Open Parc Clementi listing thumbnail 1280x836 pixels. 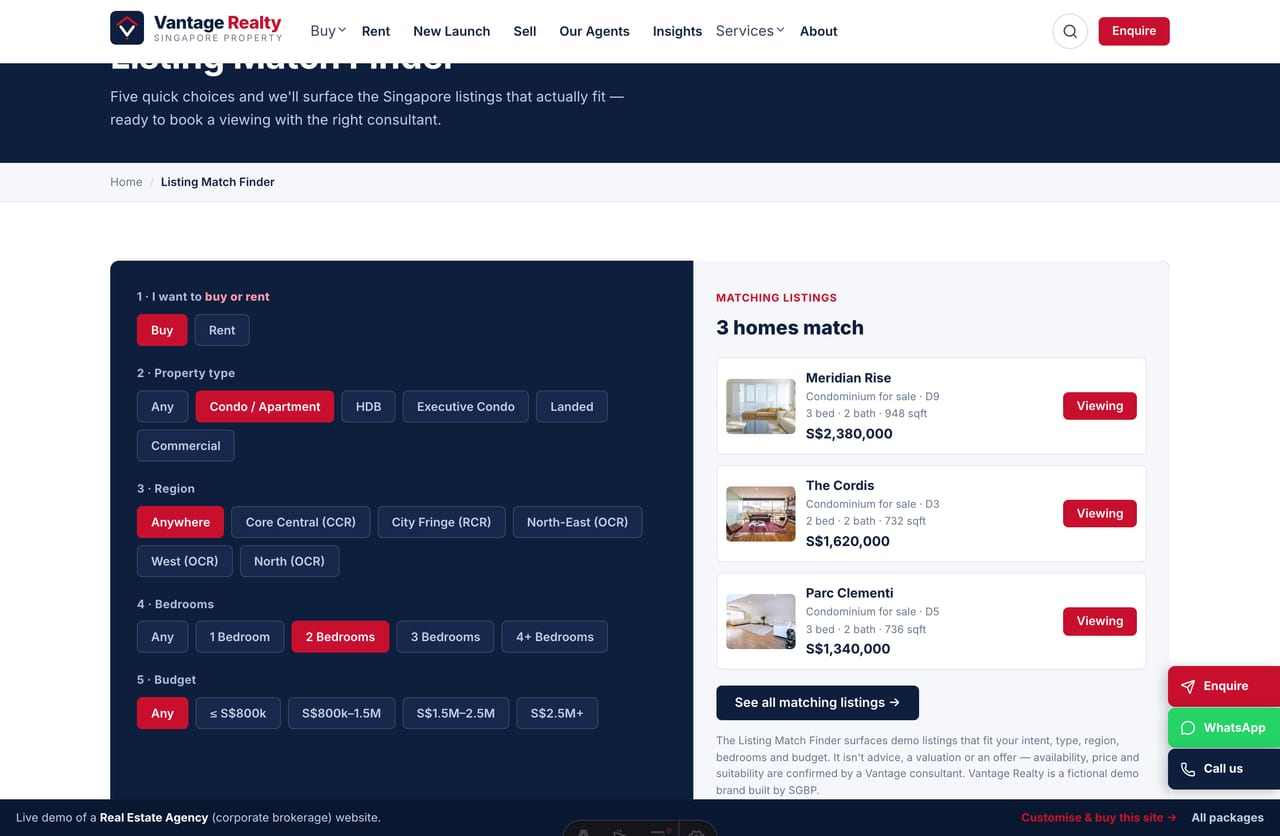[x=761, y=621]
